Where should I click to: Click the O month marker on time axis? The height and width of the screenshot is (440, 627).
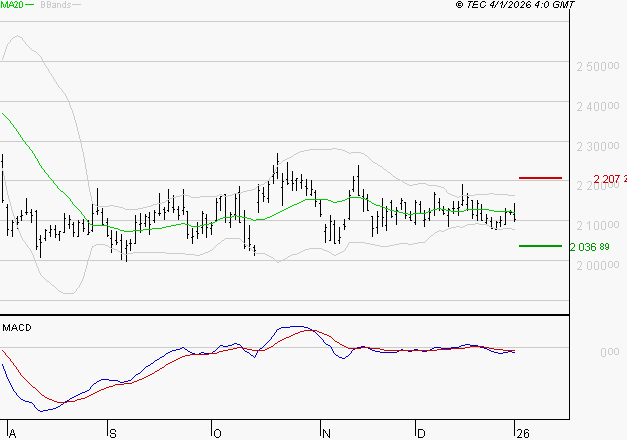coord(217,434)
